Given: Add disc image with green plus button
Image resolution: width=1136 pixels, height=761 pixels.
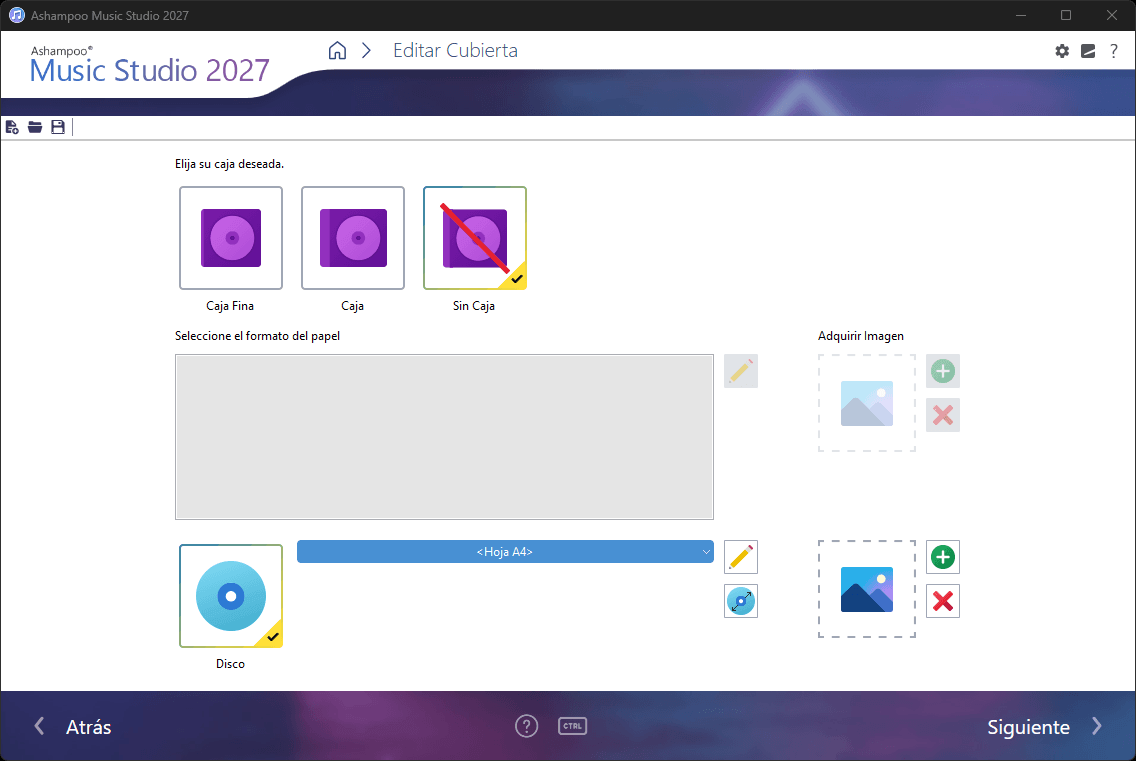Looking at the screenshot, I should (x=943, y=557).
